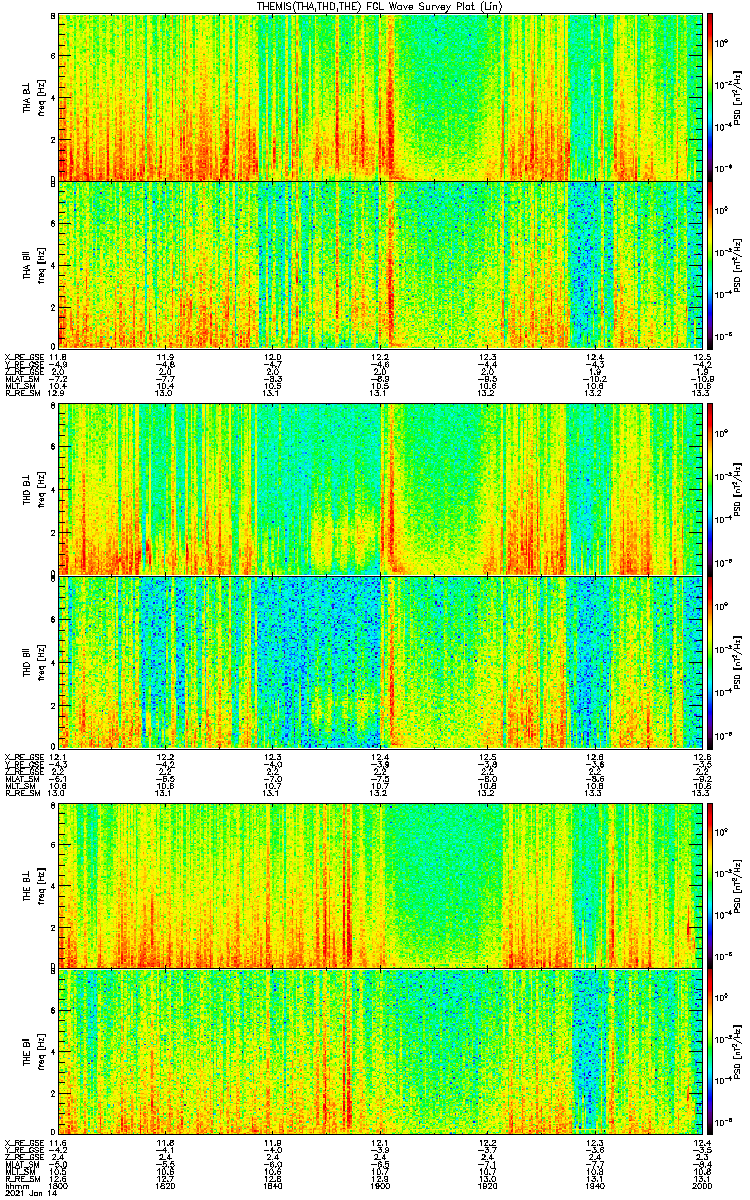Click the PSD color bar beside THE B-perpendicular panel
The width and height of the screenshot is (750, 1200).
(x=711, y=885)
